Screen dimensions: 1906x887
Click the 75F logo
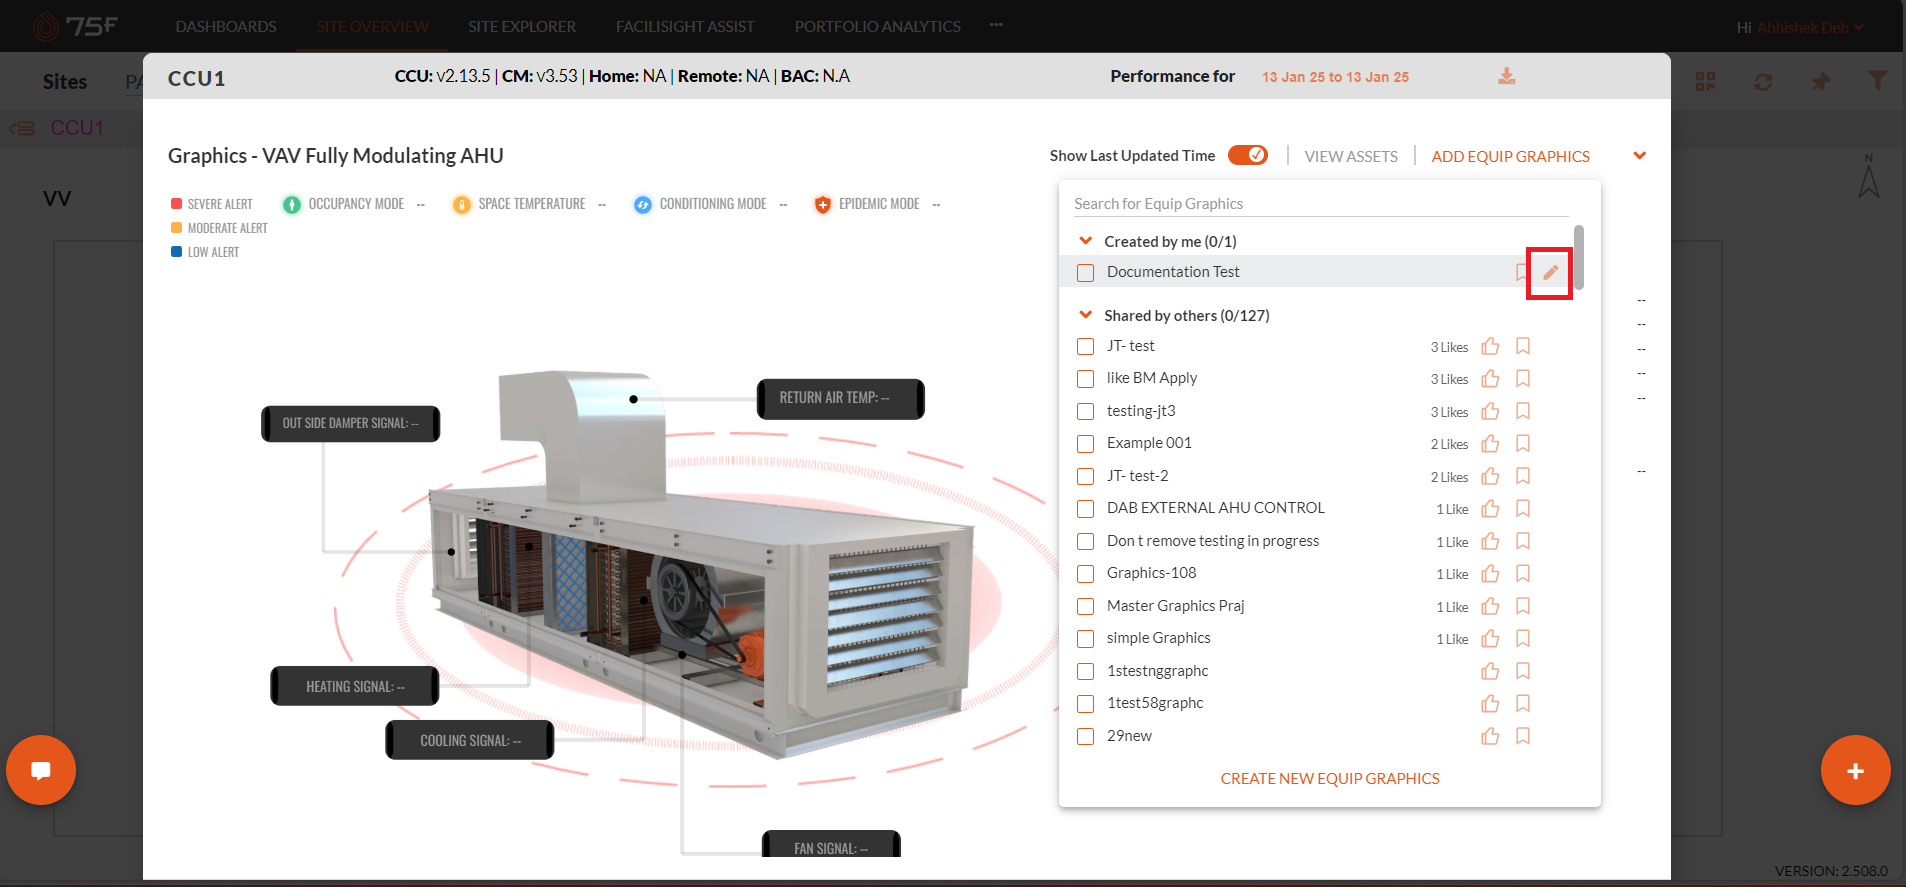pos(75,26)
